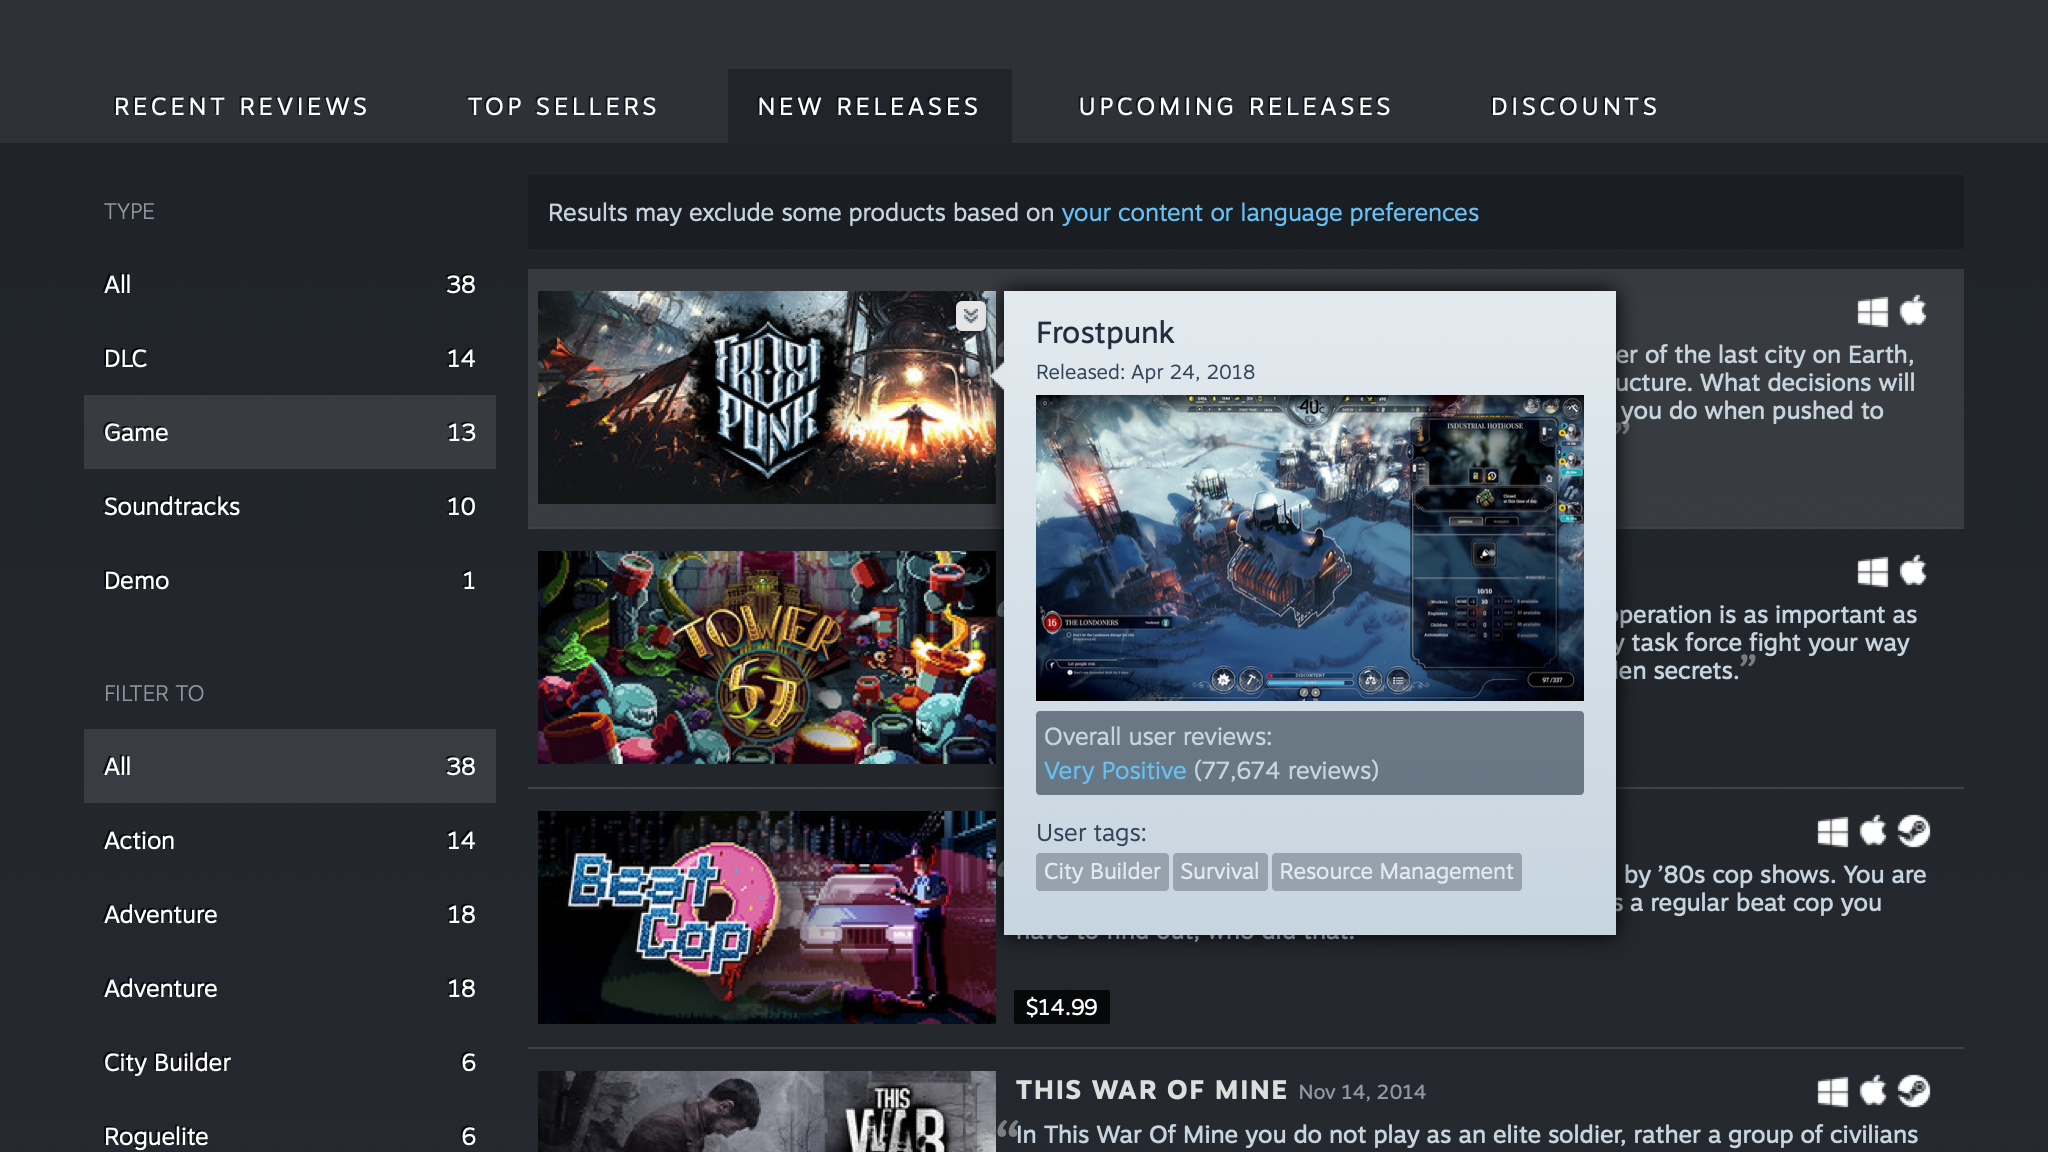This screenshot has width=2048, height=1152.
Task: Select the New Releases tab
Action: click(x=868, y=105)
